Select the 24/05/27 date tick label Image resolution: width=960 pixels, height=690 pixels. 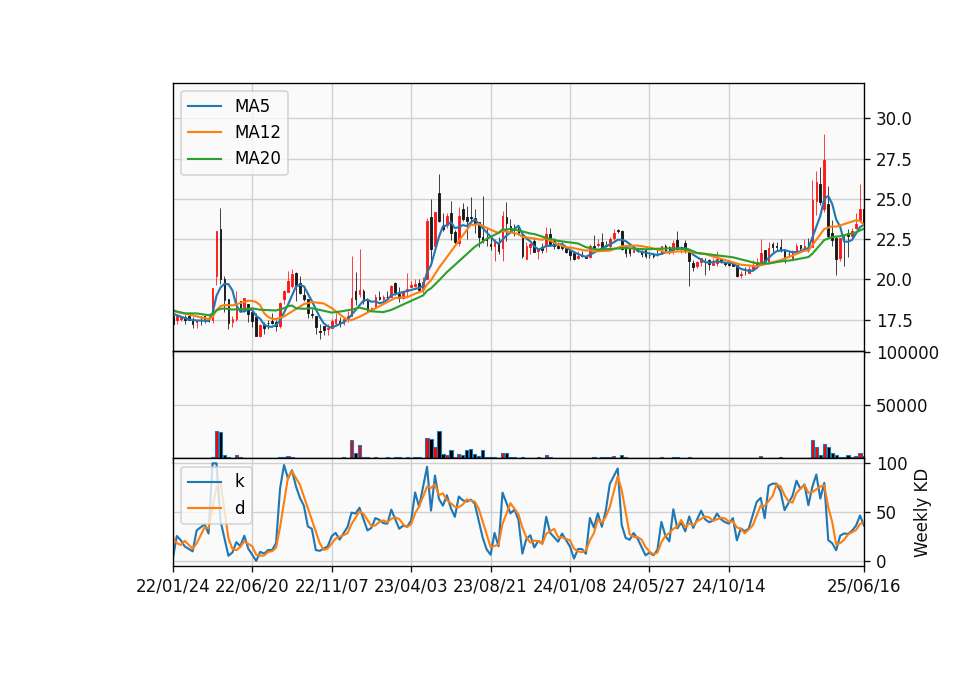pyautogui.click(x=649, y=587)
